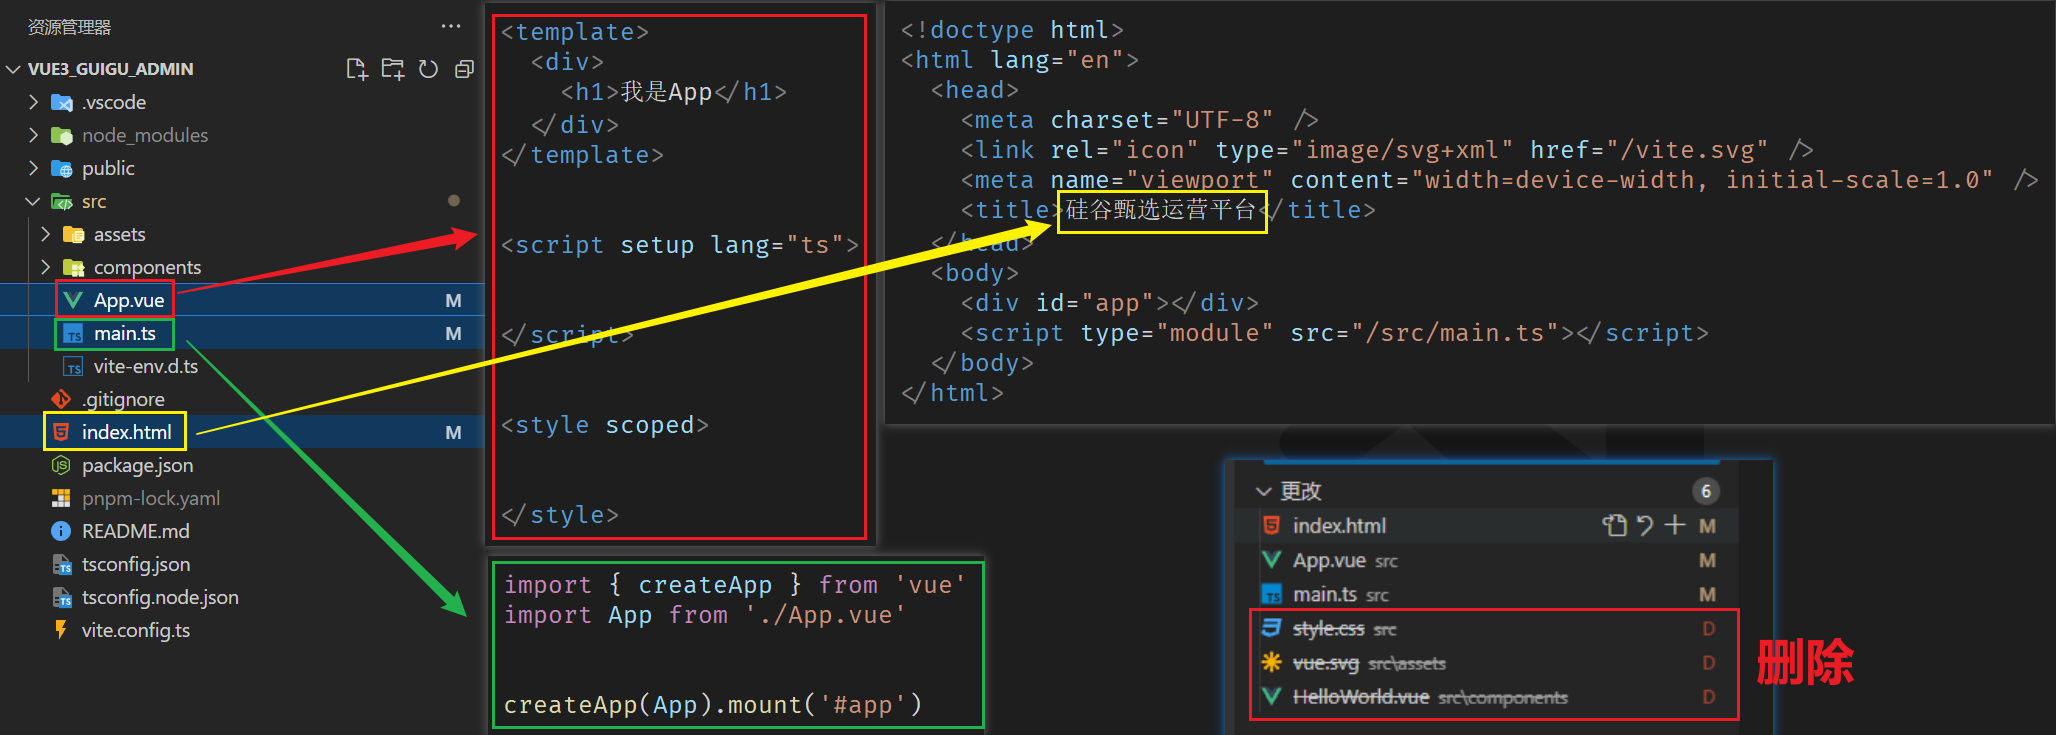This screenshot has width=2056, height=735.
Task: Expand the .vscode folder
Action: [x=33, y=102]
